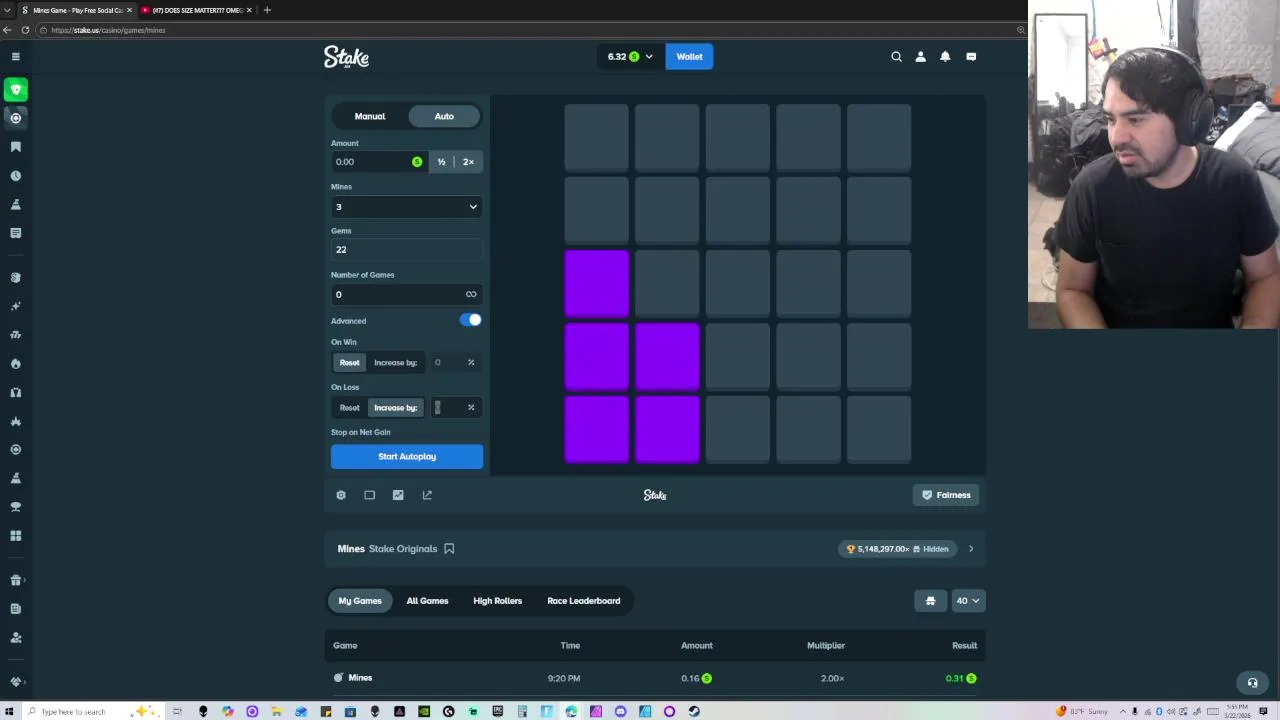Open the user profile icon in the header
The height and width of the screenshot is (720, 1280).
coord(920,57)
